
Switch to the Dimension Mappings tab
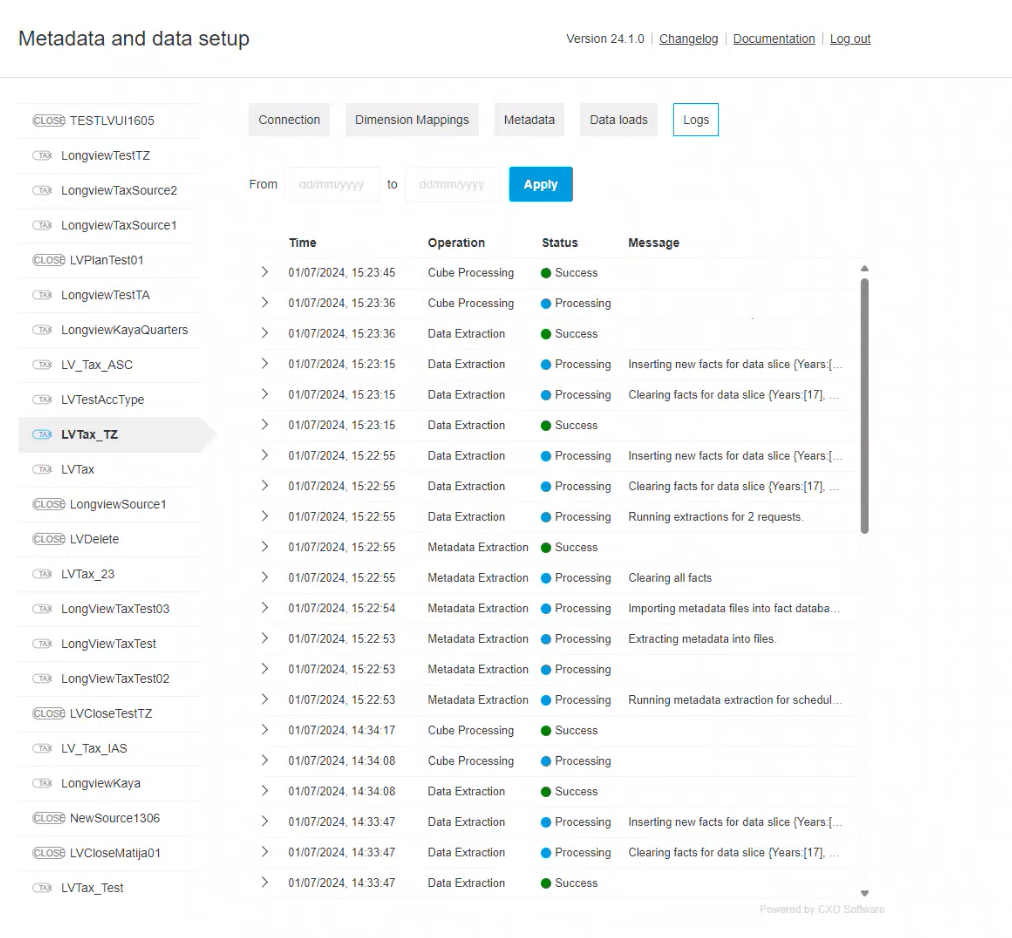tap(412, 120)
